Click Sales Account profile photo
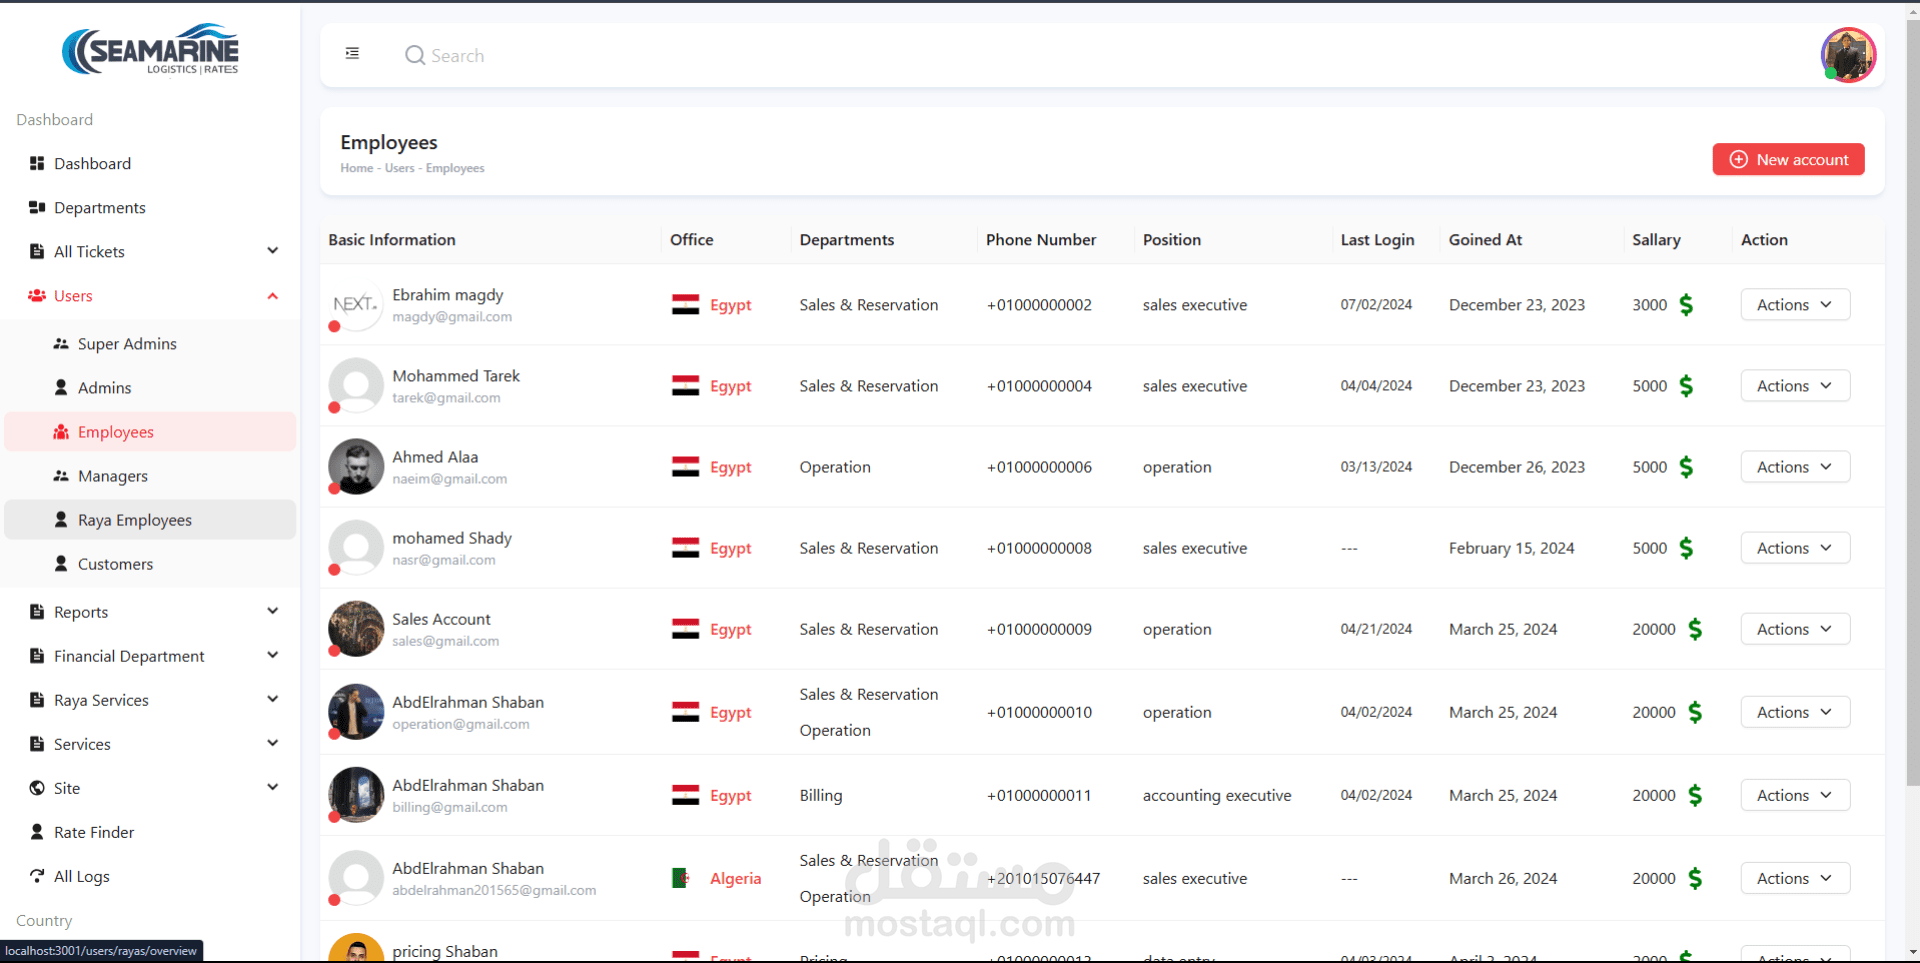 tap(356, 628)
